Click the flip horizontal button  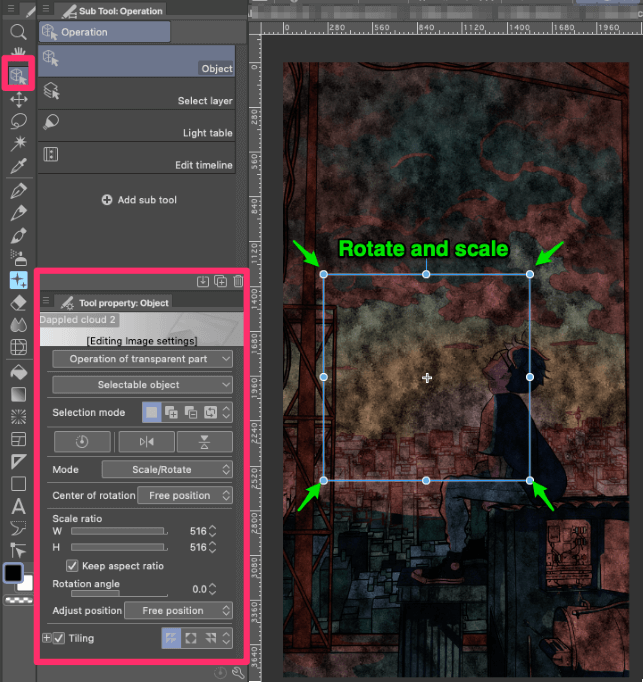click(x=147, y=442)
